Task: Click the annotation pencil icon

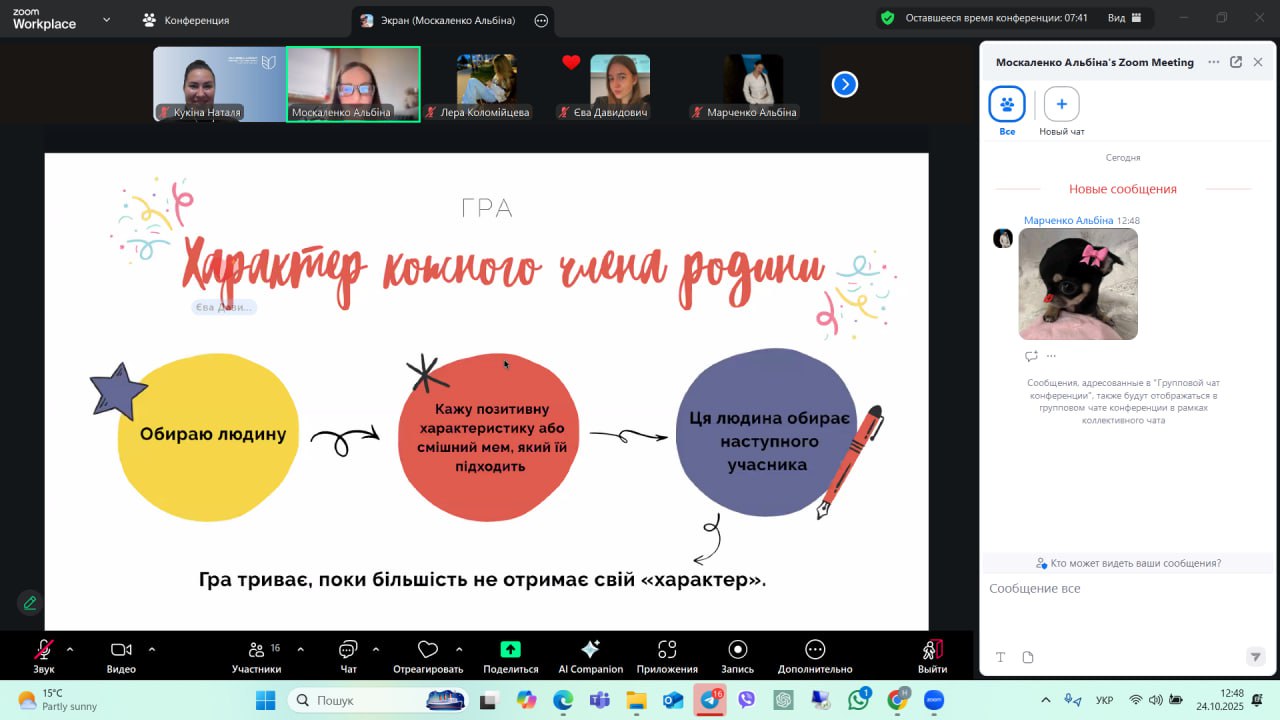Action: (30, 603)
